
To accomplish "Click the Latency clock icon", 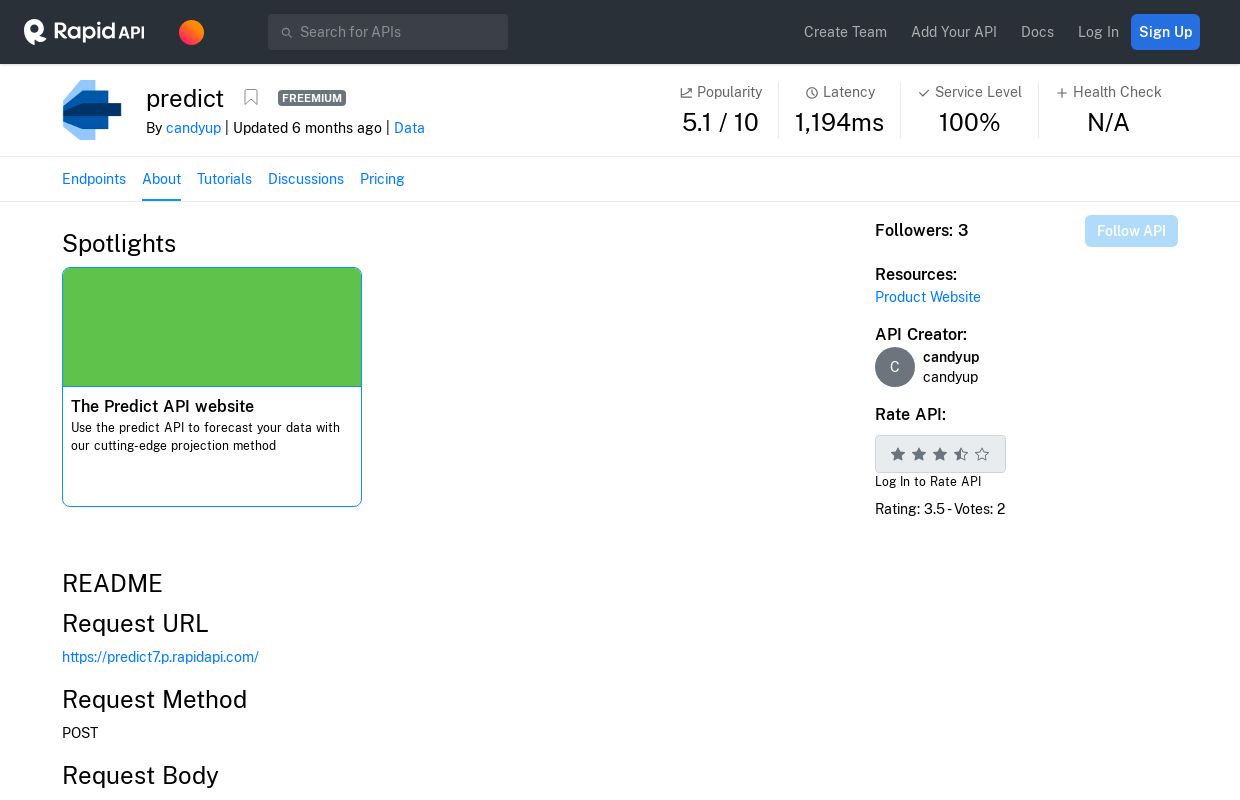I will click(812, 93).
